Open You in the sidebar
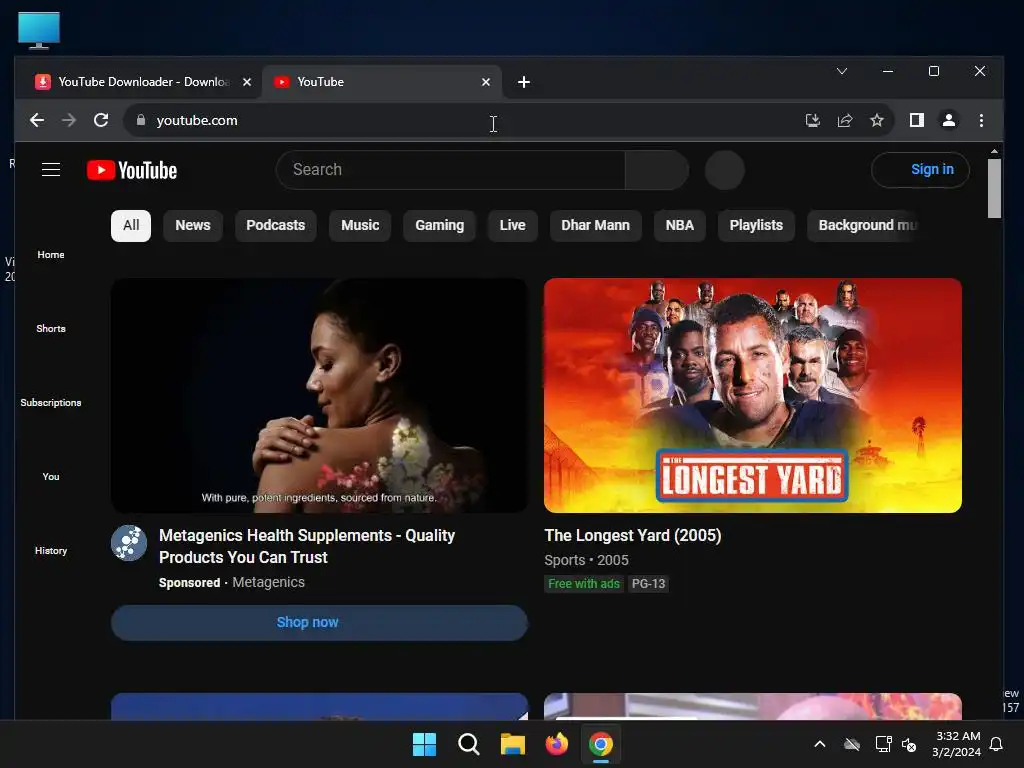This screenshot has width=1024, height=768. click(51, 477)
